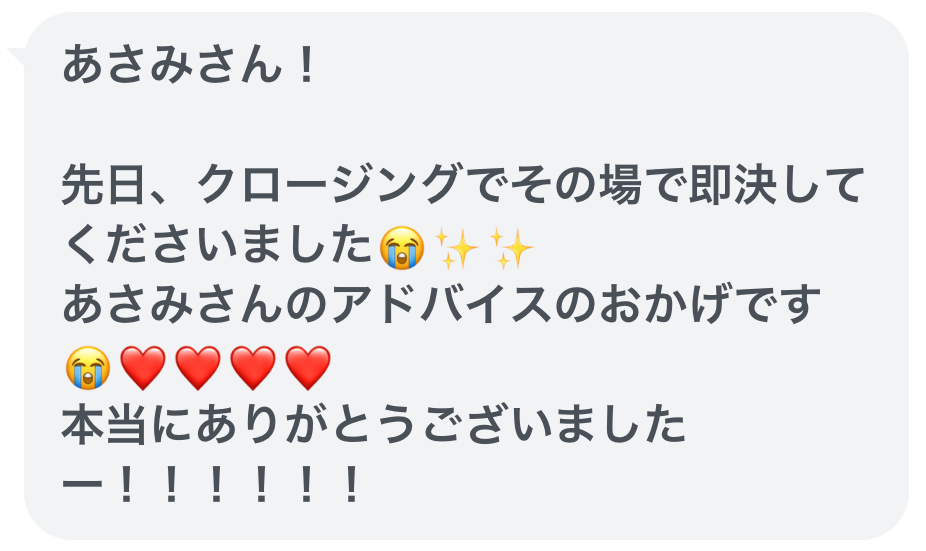The height and width of the screenshot is (551, 926).
Task: Click the greeting text あさみさん！
Action: pyautogui.click(x=190, y=64)
